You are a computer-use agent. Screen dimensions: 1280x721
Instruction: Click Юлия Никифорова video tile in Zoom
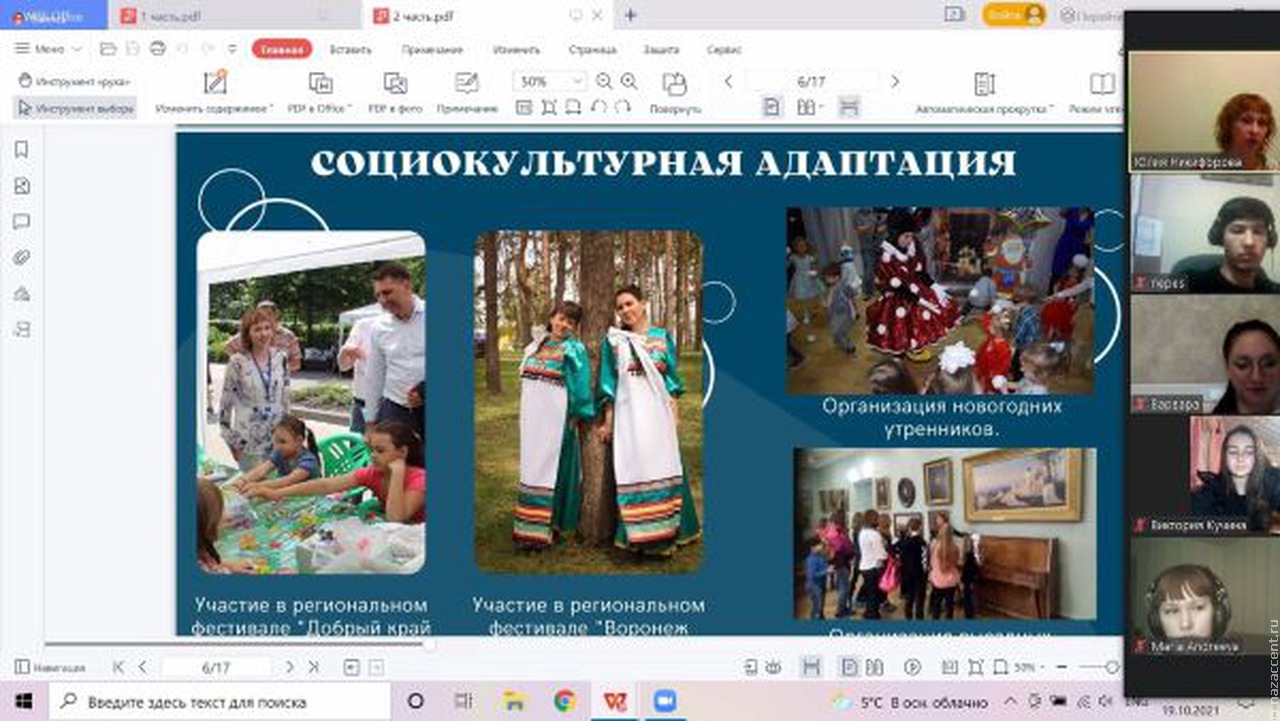point(1204,110)
